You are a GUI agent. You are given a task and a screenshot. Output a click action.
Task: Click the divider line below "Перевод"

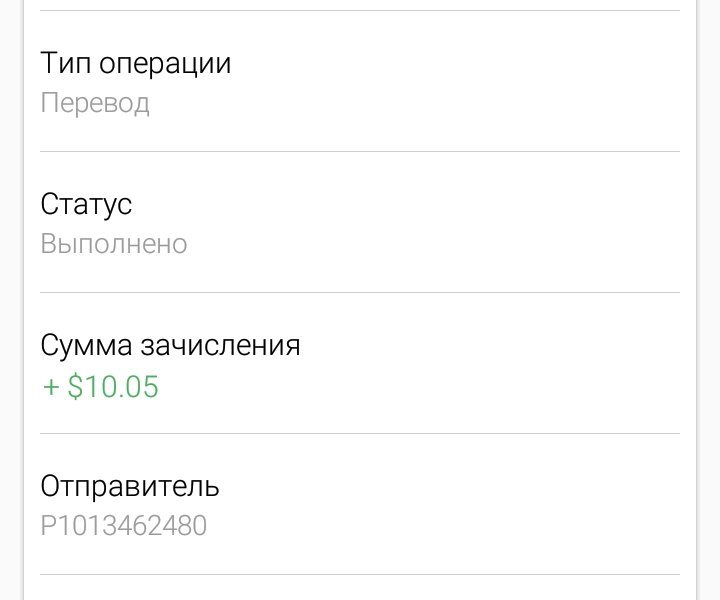point(360,151)
